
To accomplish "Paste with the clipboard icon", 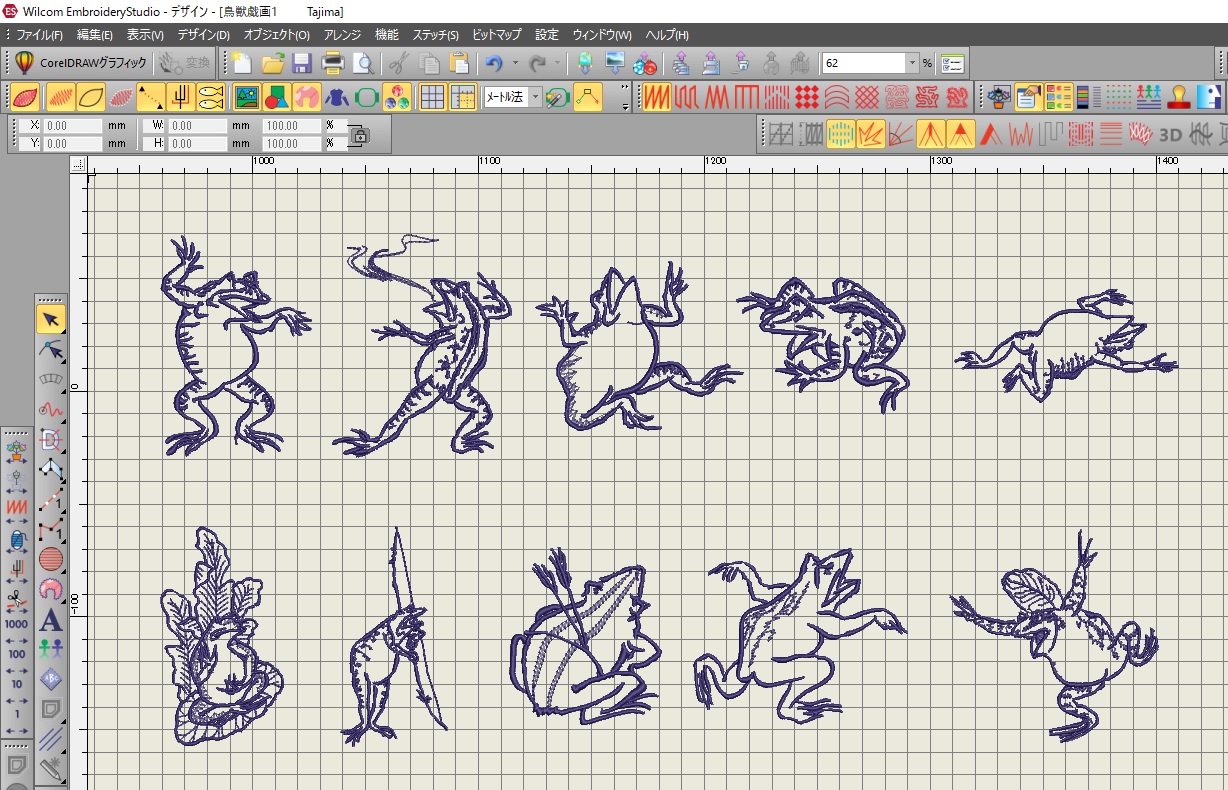I will pyautogui.click(x=458, y=64).
